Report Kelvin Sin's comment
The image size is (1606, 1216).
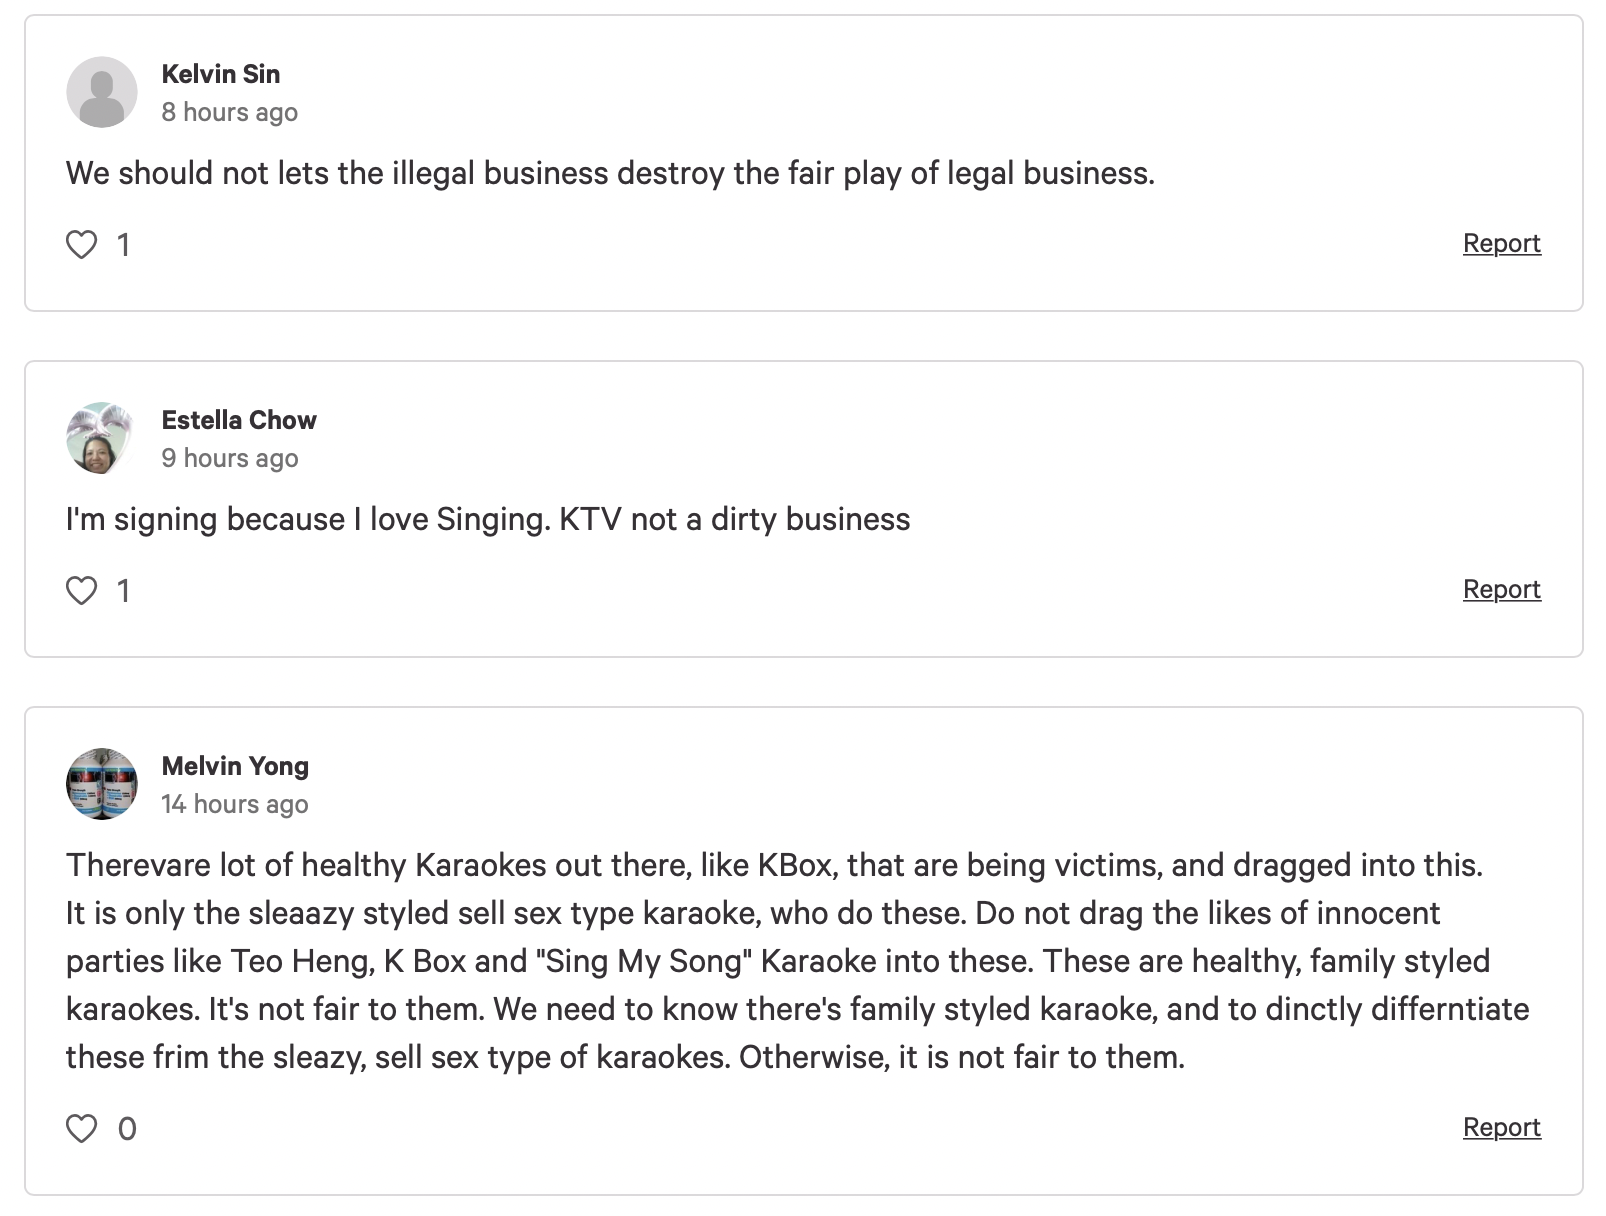point(1501,243)
